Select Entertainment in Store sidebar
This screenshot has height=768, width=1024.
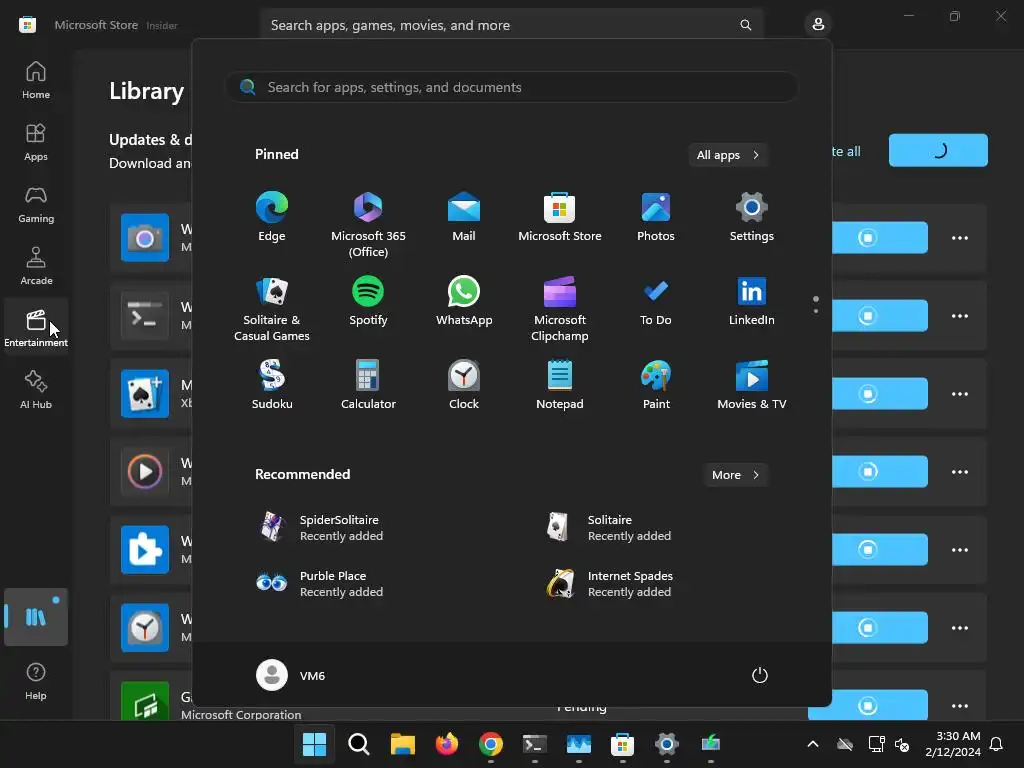36,328
